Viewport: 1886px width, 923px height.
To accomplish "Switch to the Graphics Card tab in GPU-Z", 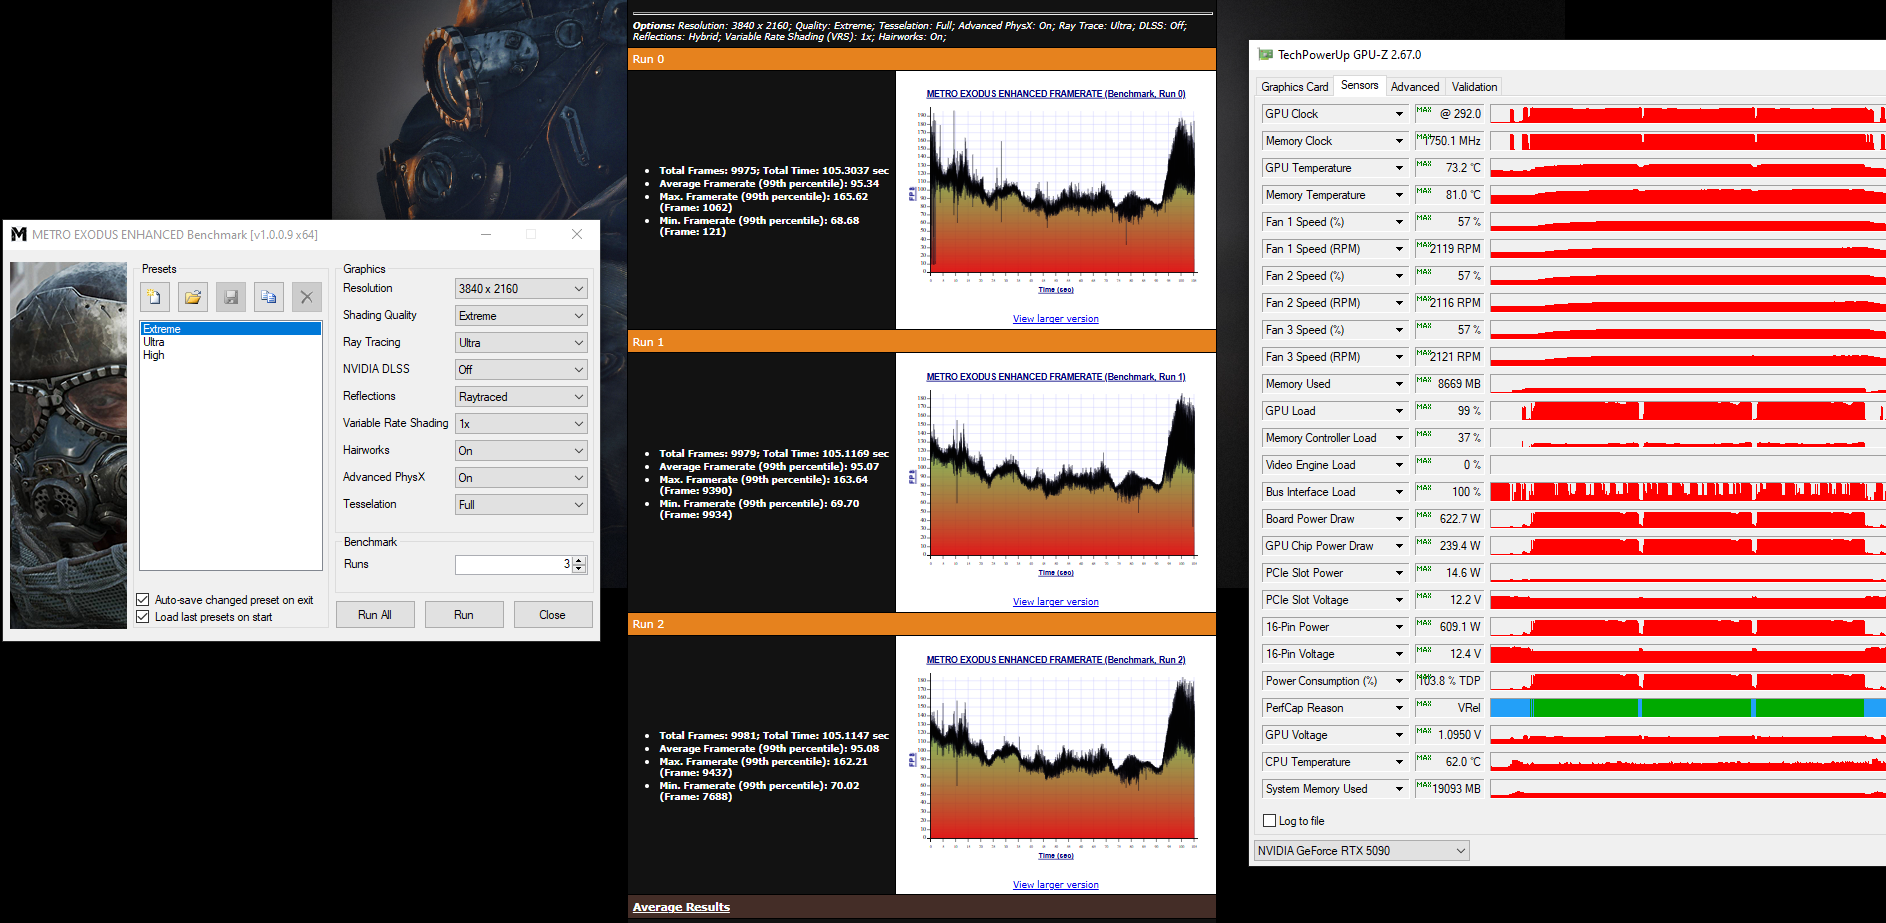I will (1295, 87).
